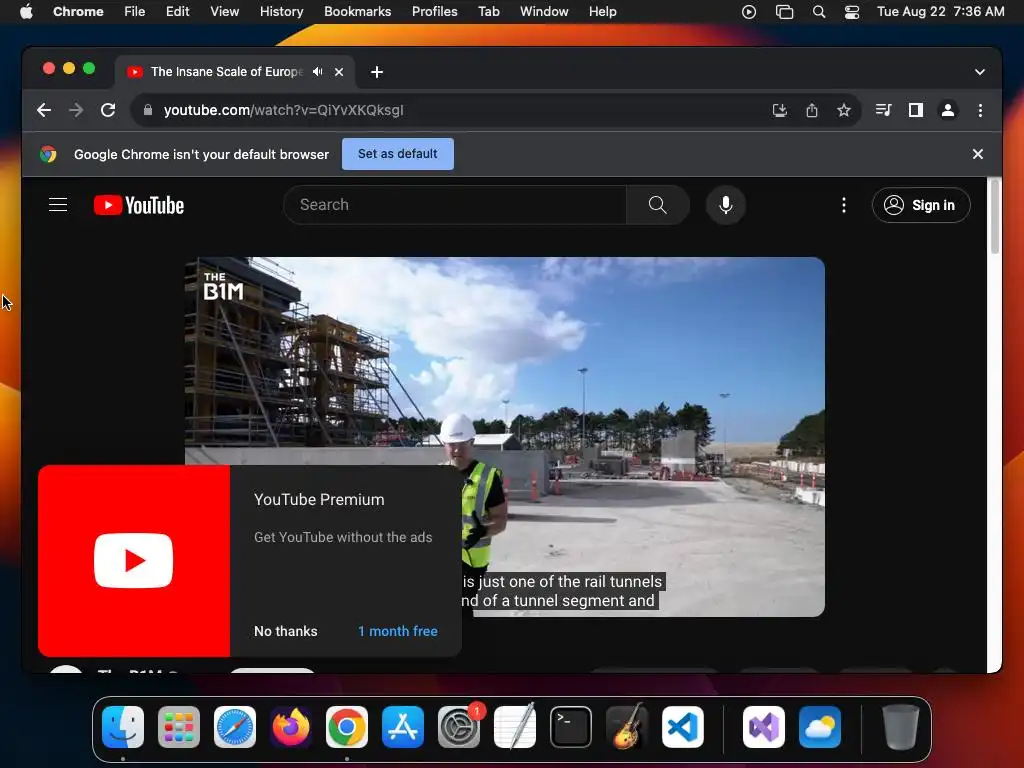Open the Profiles menu
The width and height of the screenshot is (1024, 768).
[434, 12]
